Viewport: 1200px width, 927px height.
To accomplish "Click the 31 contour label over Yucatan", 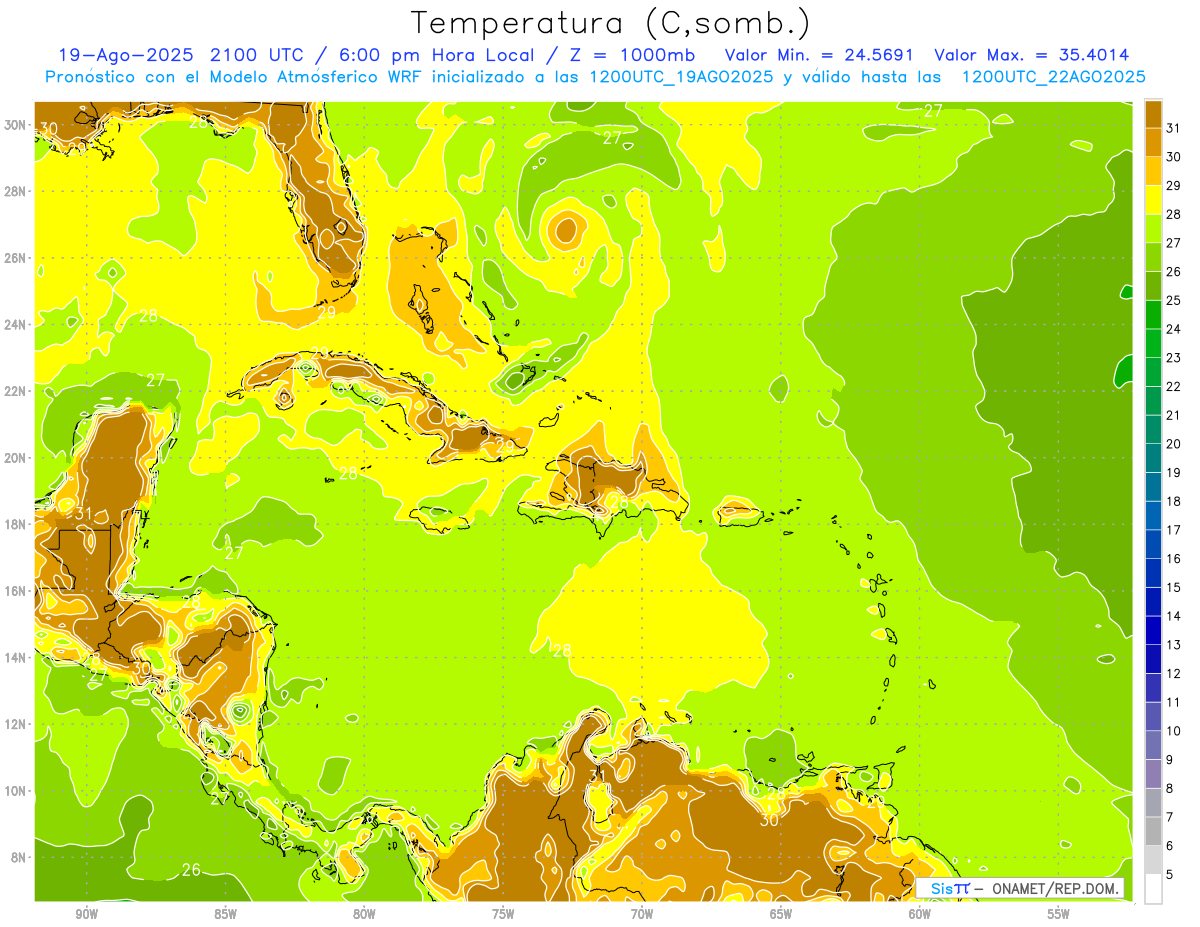I will 83,514.
